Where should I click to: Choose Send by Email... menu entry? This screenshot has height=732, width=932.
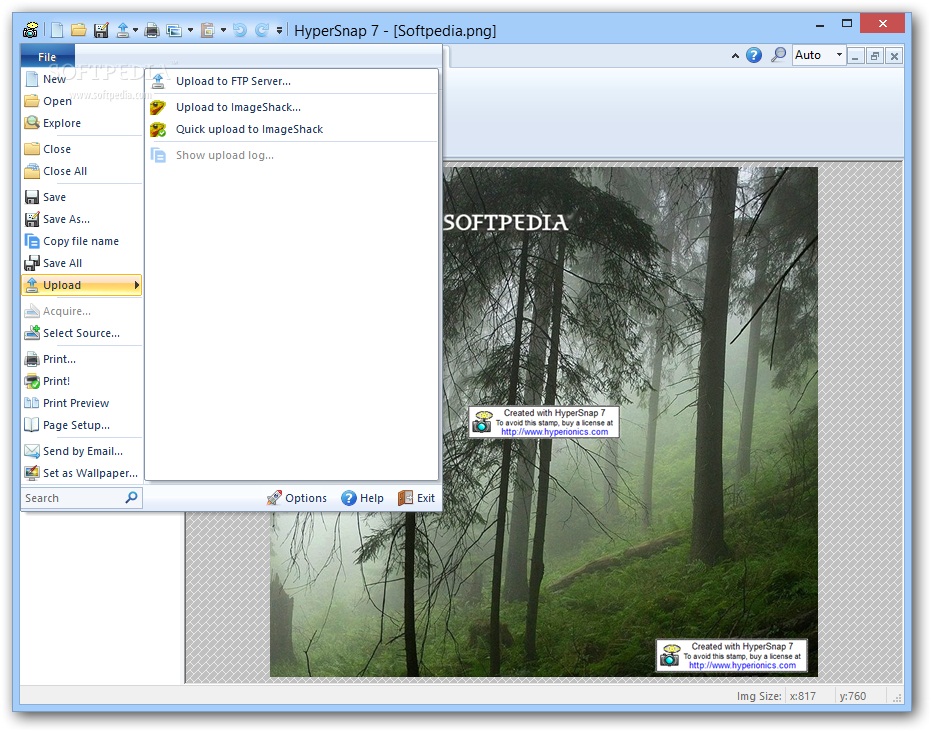click(82, 452)
